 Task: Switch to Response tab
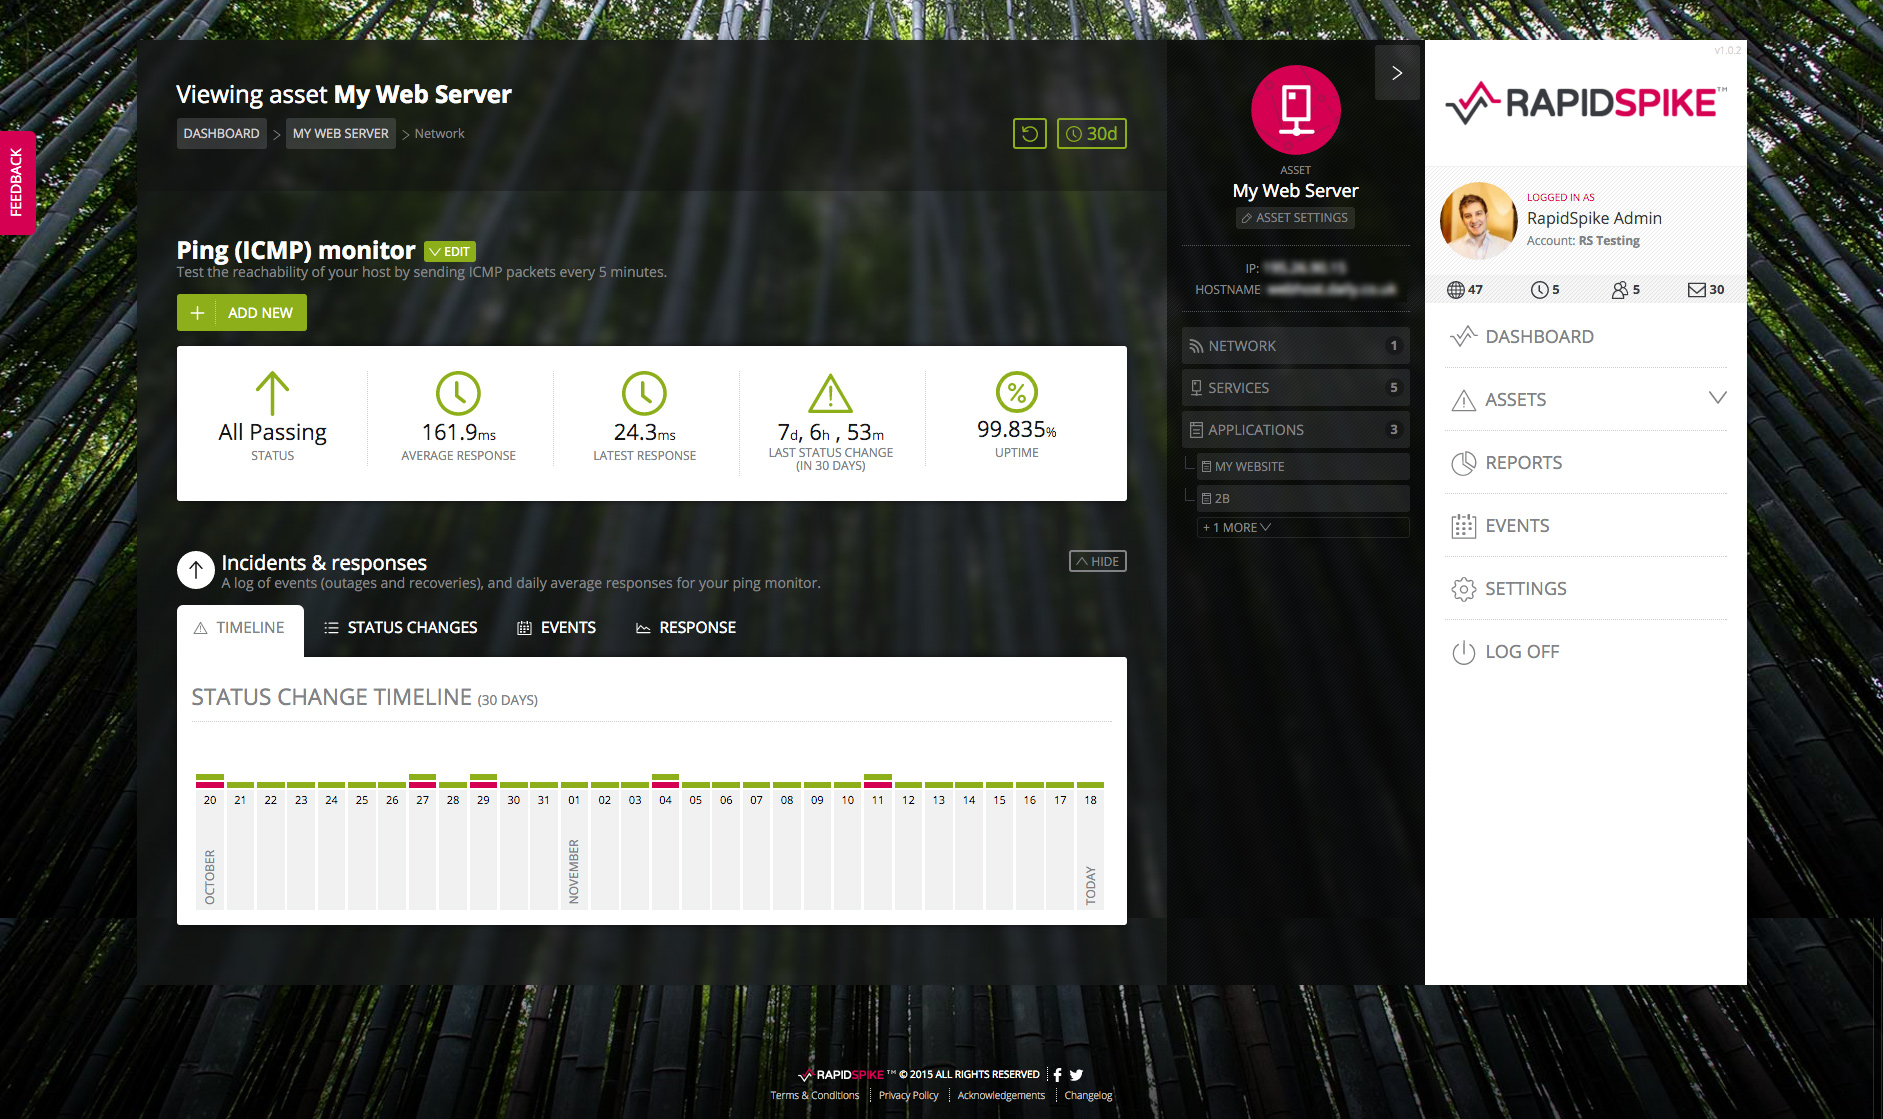686,628
